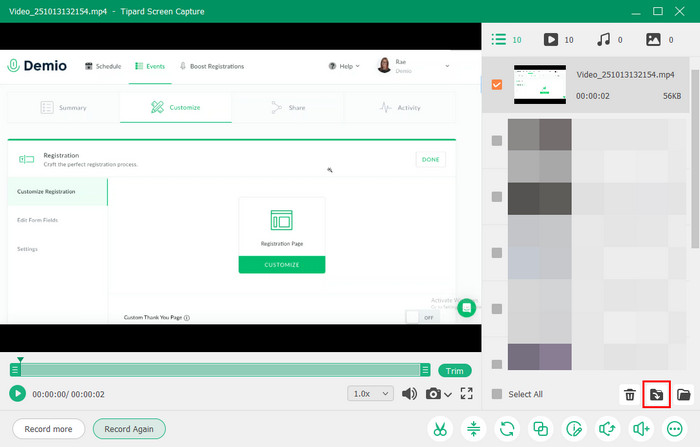
Task: Play the recorded video
Action: [17, 393]
